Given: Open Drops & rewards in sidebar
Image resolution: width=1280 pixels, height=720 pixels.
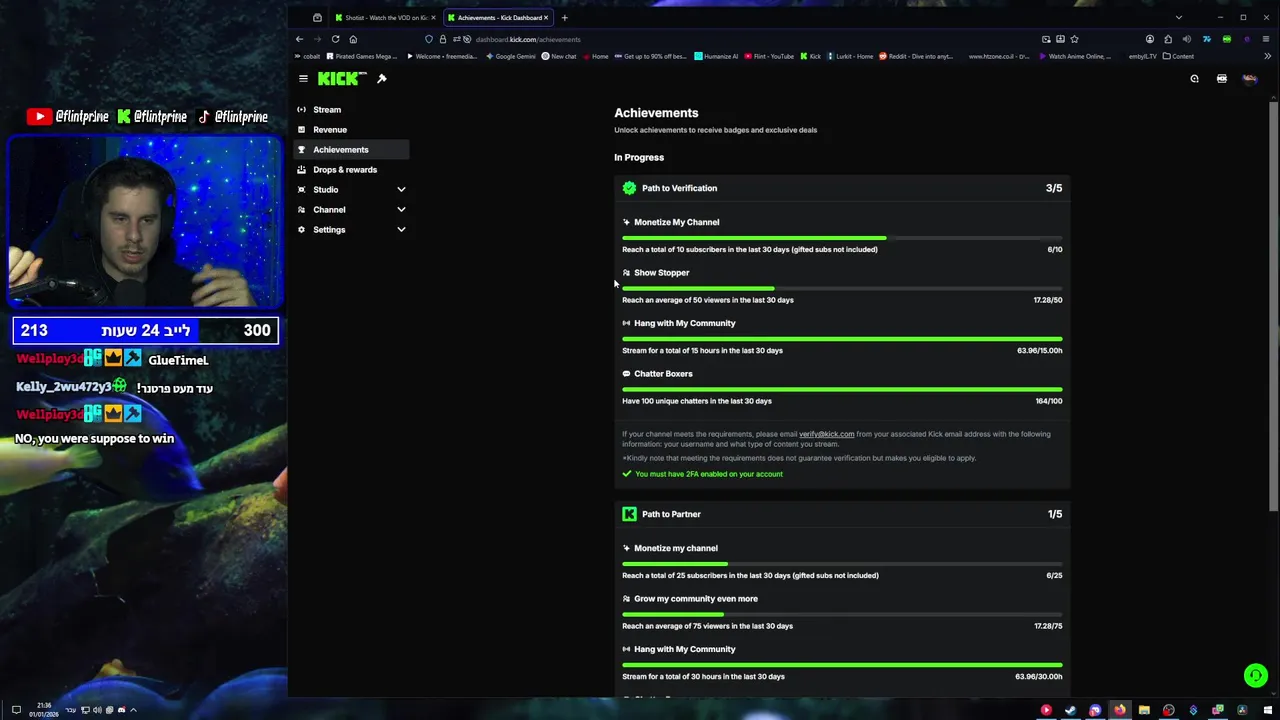Looking at the screenshot, I should (x=351, y=170).
